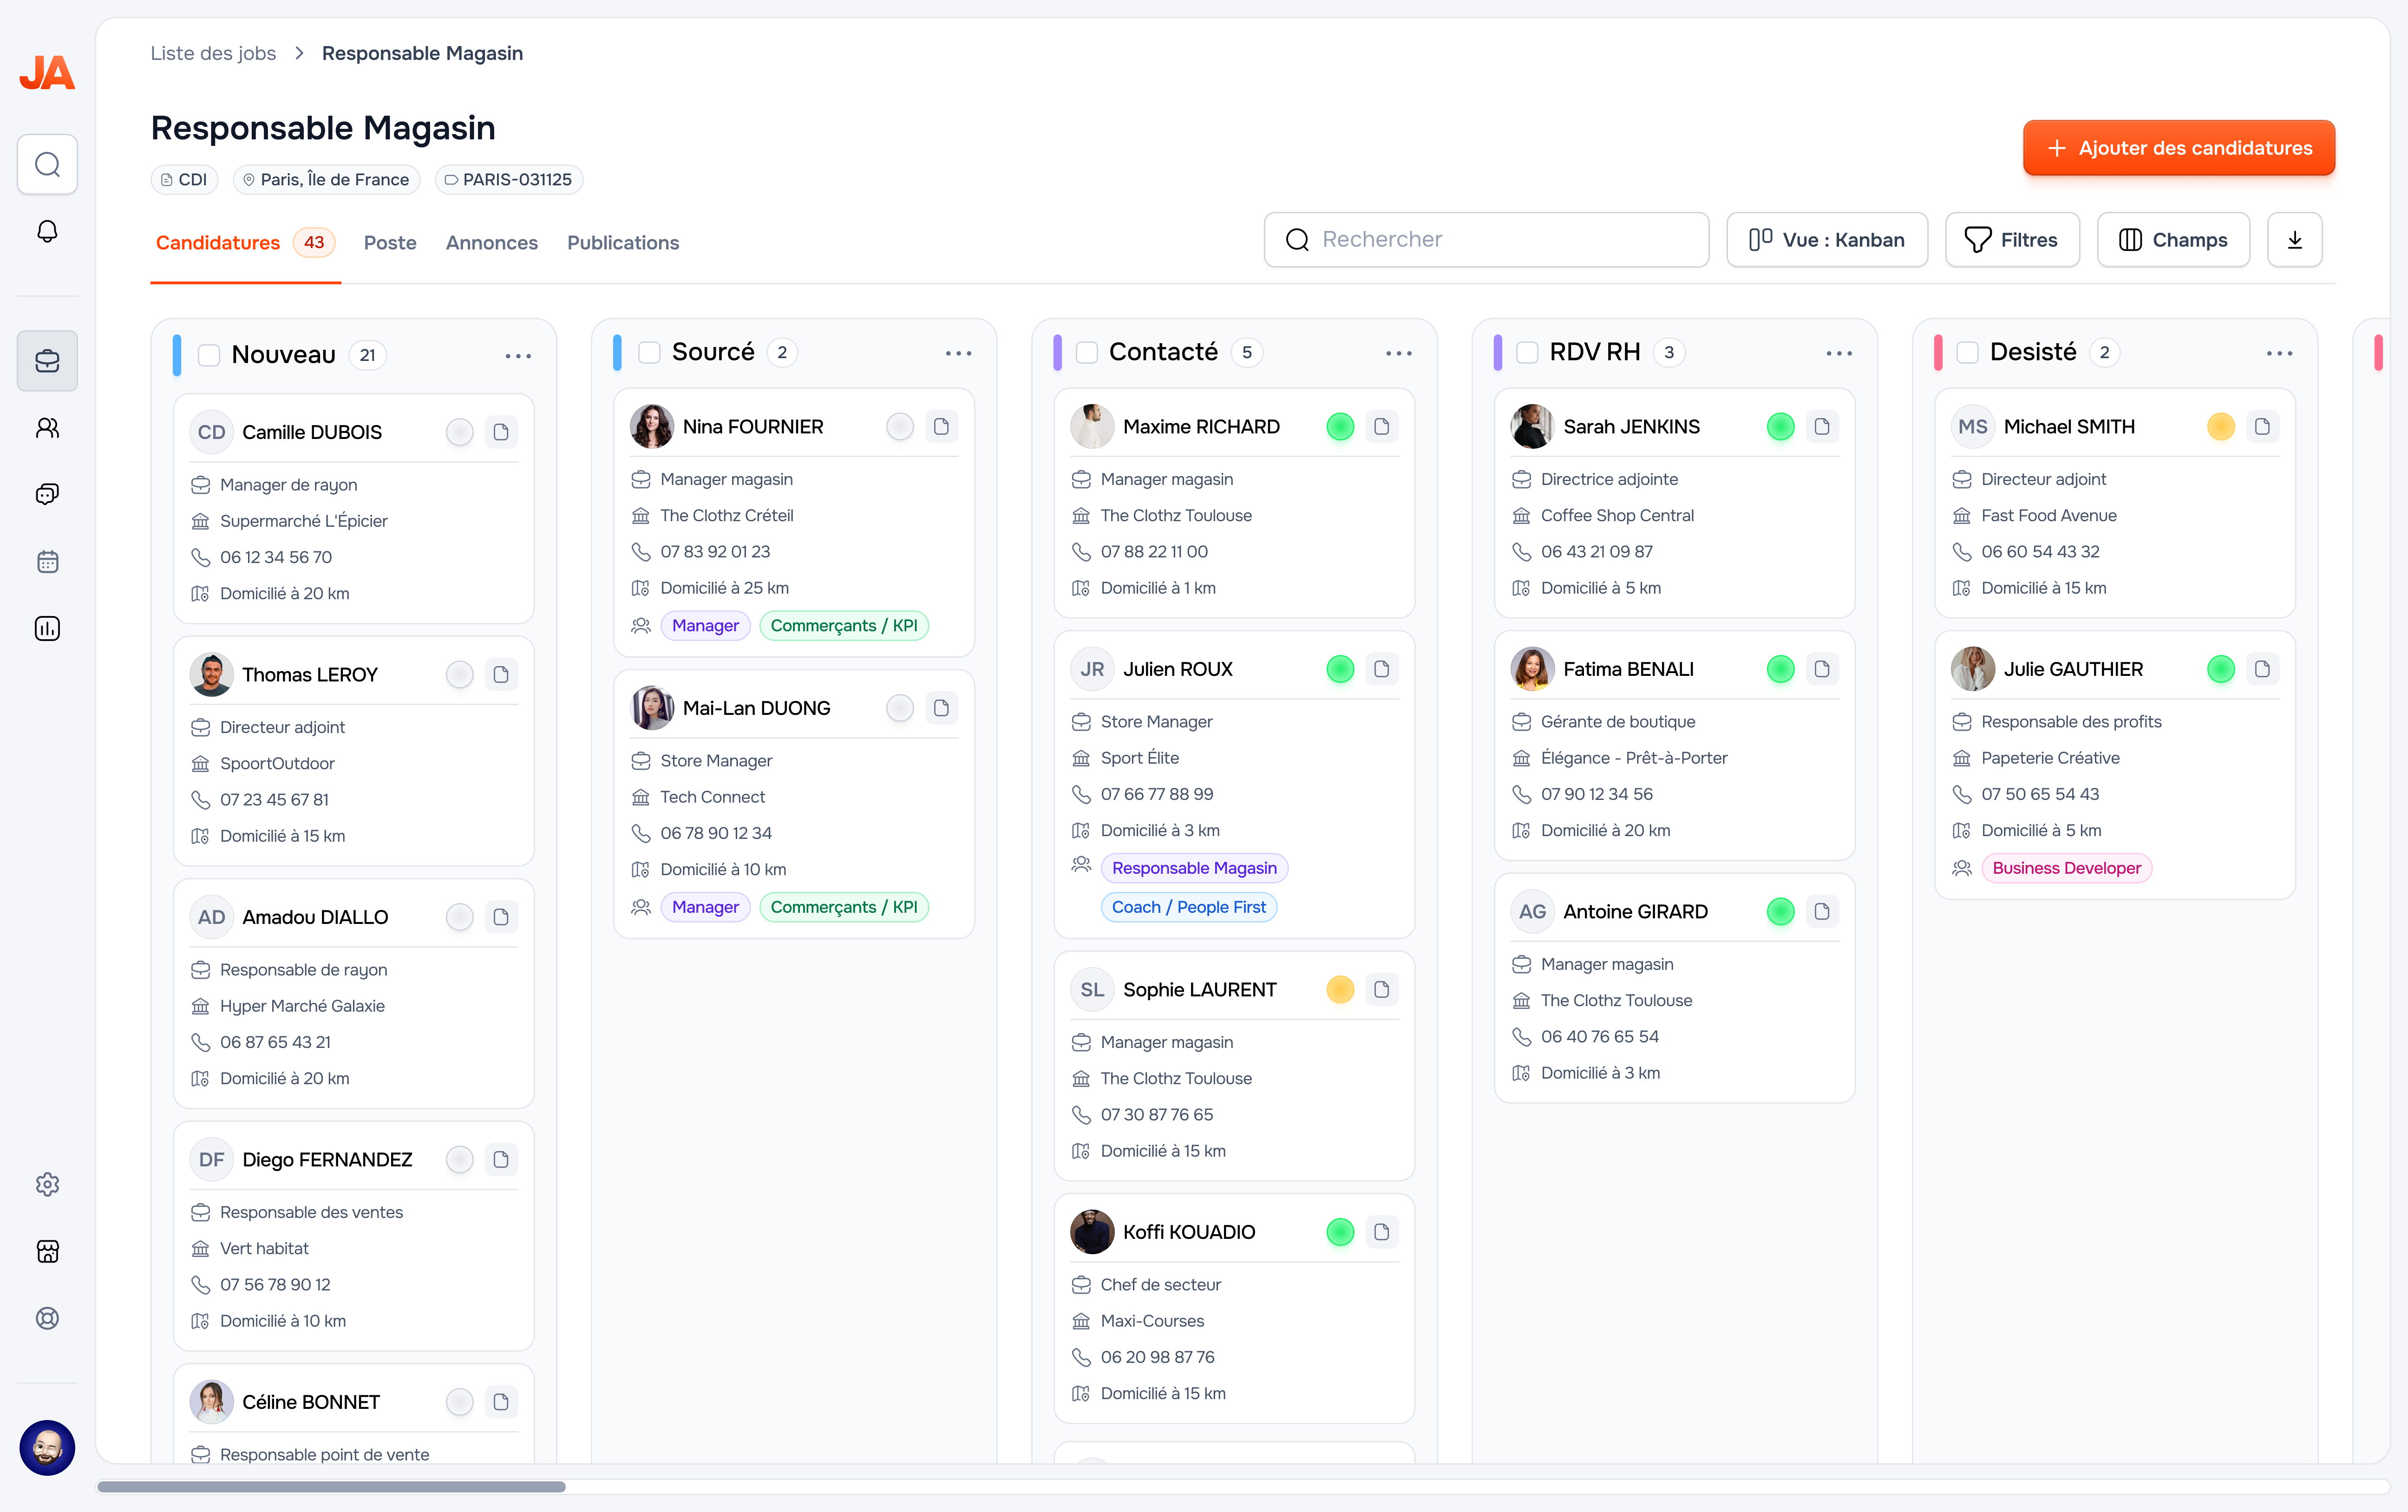Click the download export button
Screen dimensions: 2408x1512
coord(2295,240)
